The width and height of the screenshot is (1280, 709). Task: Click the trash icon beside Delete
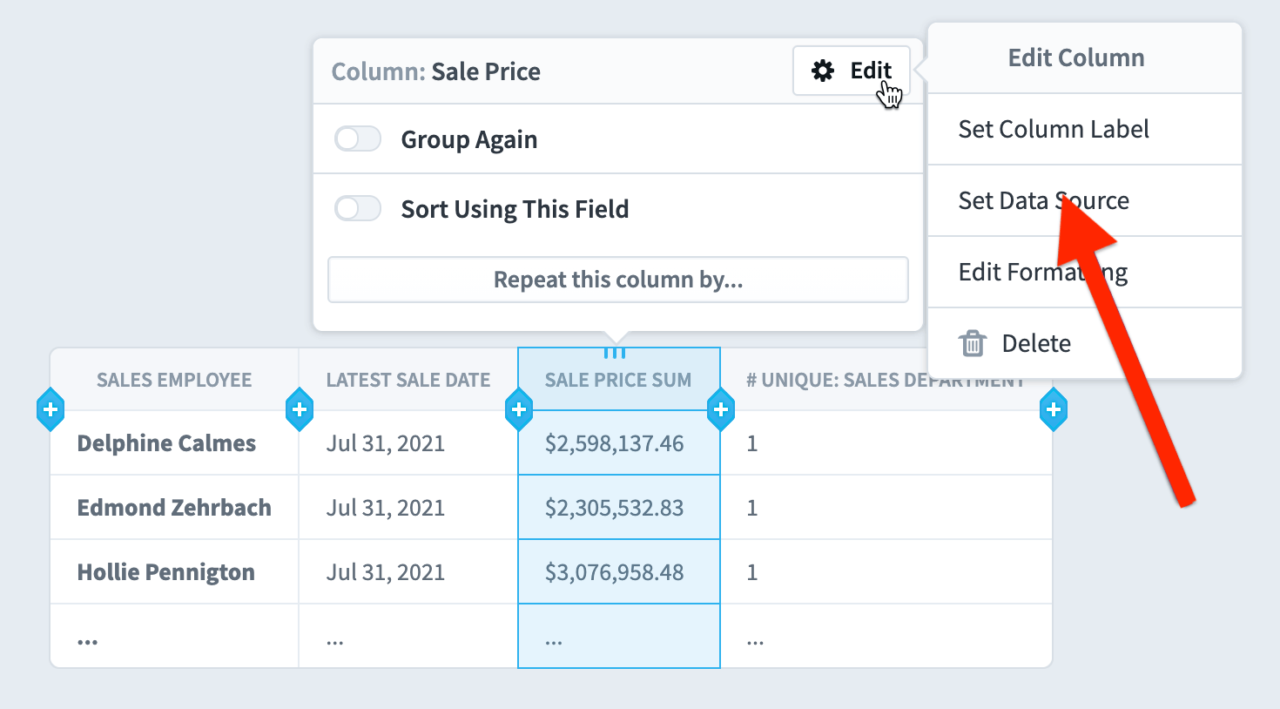click(x=972, y=343)
